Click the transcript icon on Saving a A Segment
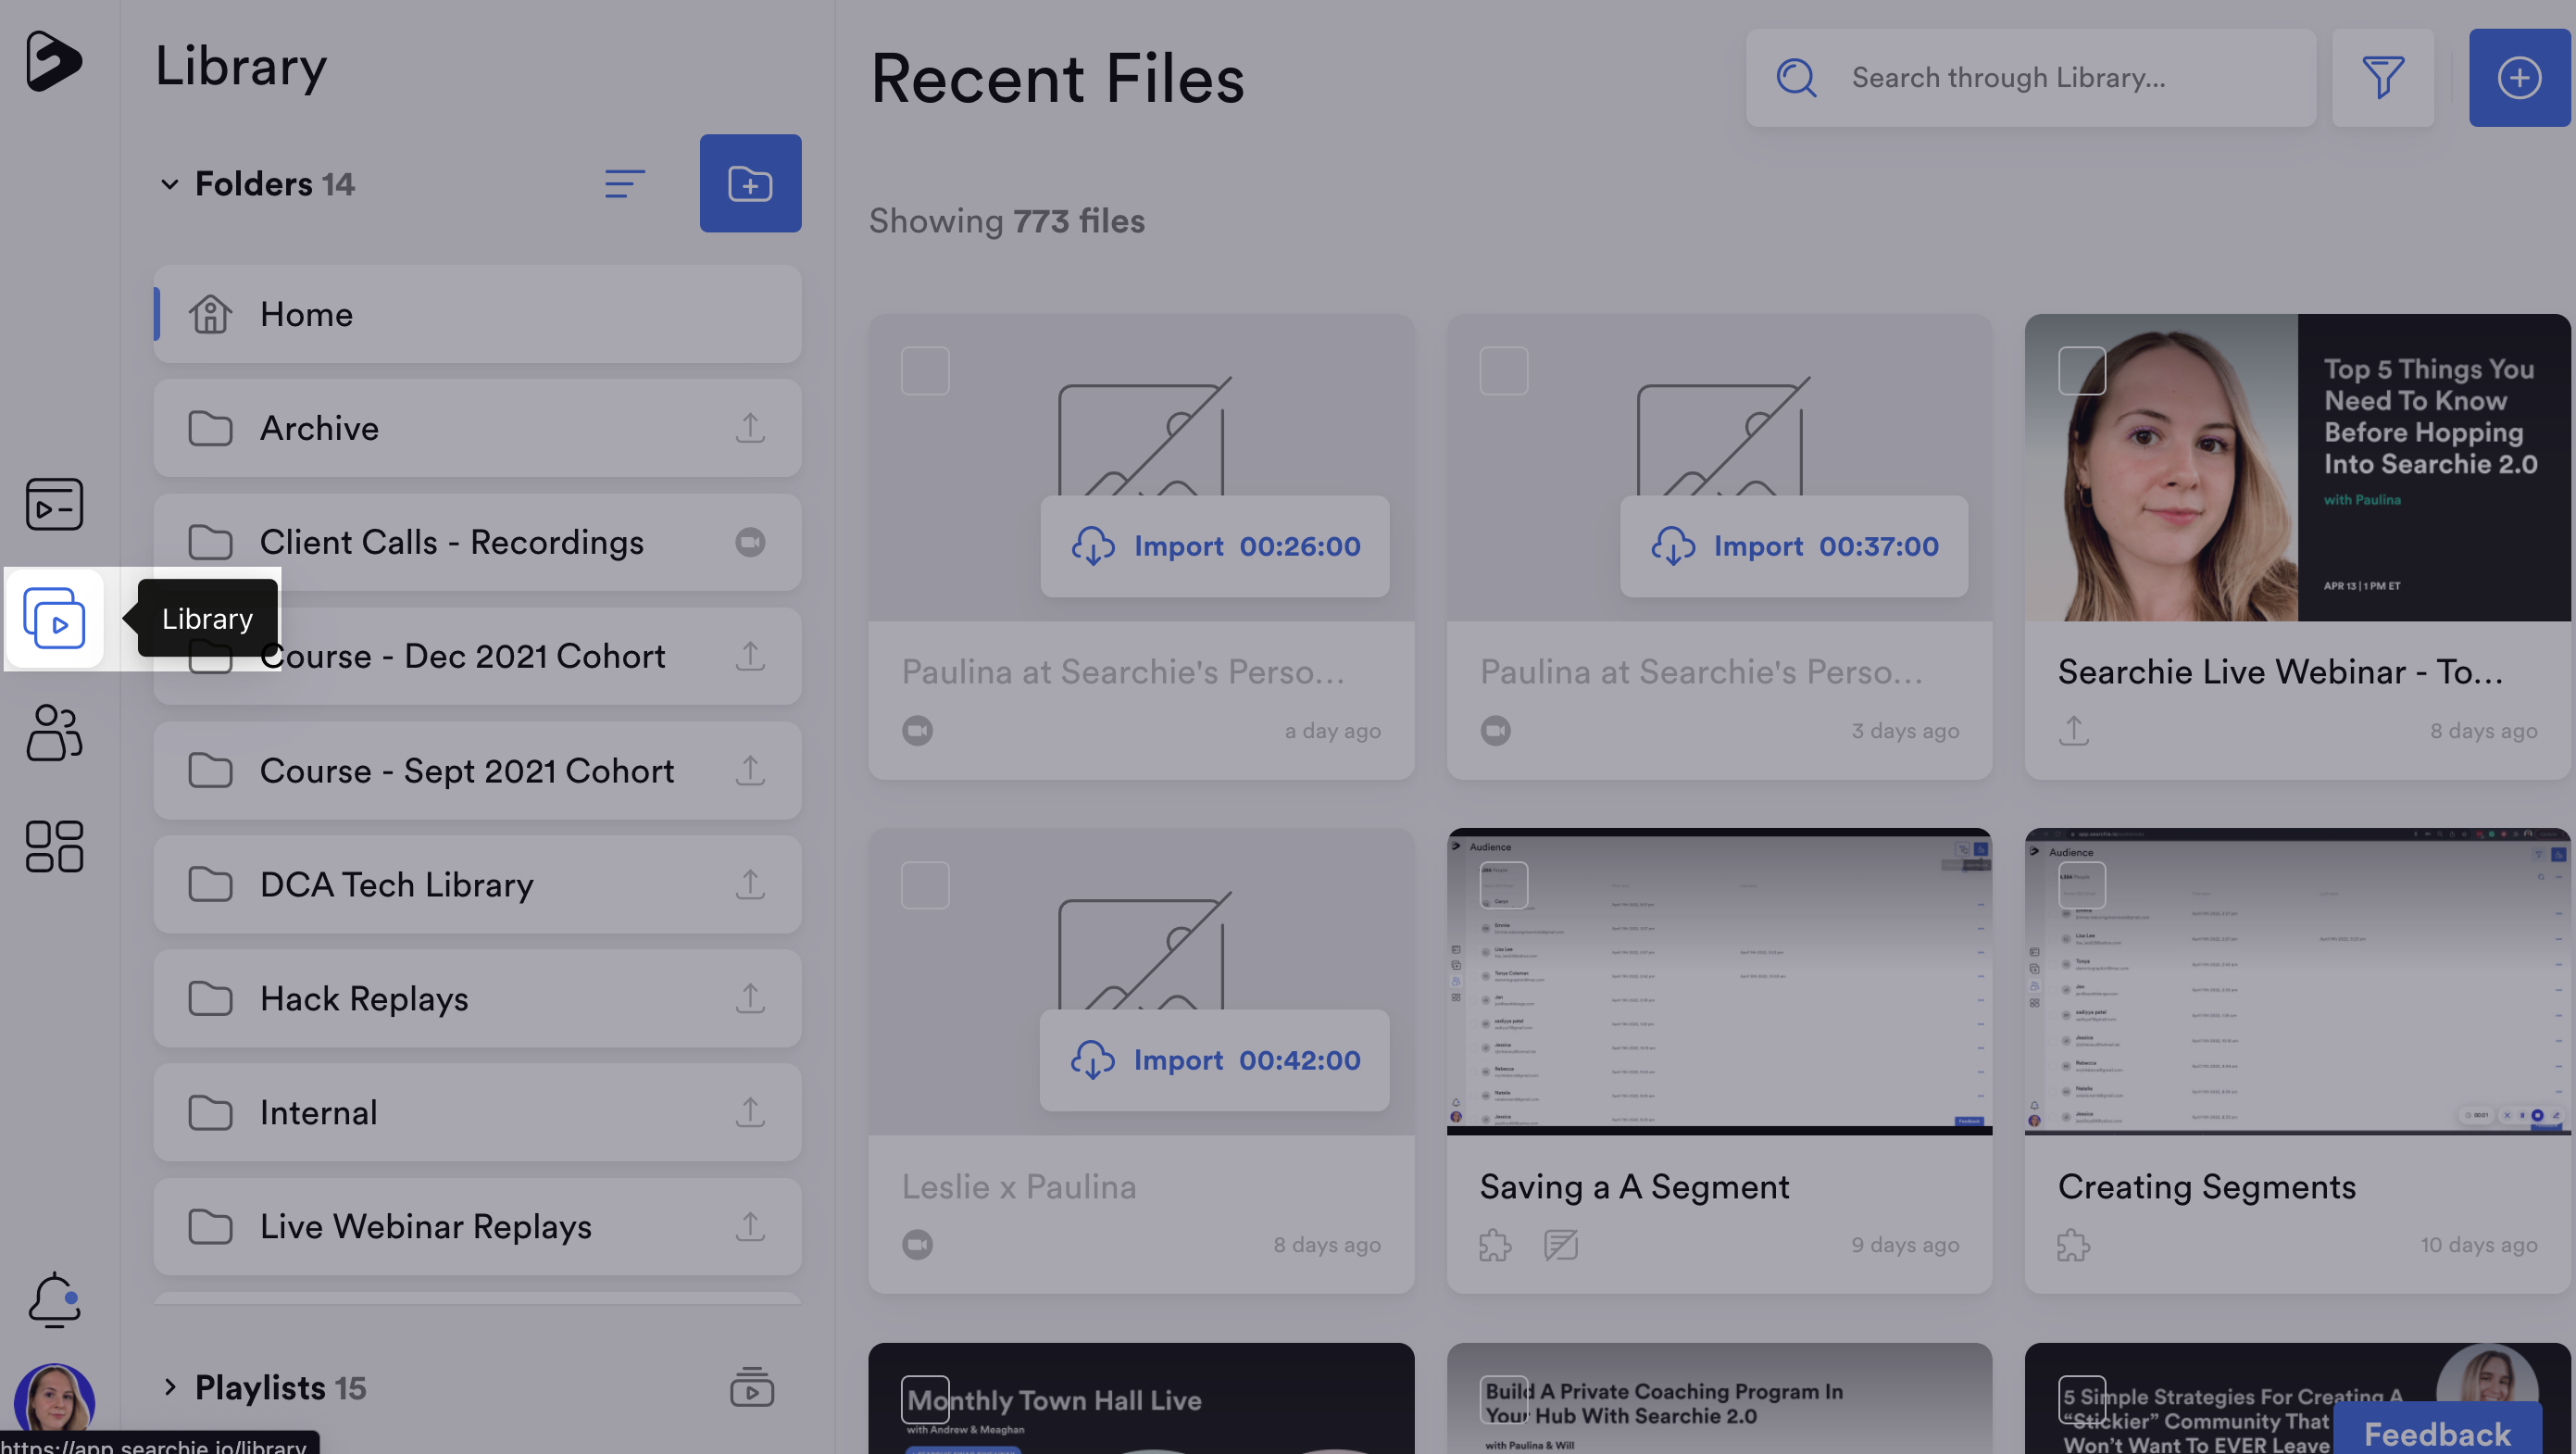This screenshot has height=1454, width=2576. [x=1560, y=1245]
